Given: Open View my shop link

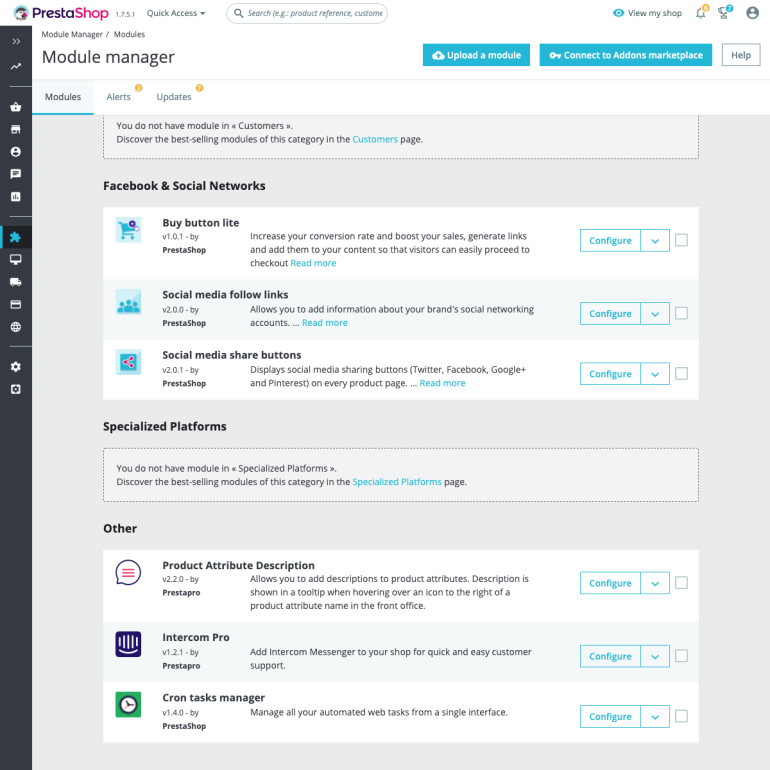Looking at the screenshot, I should (x=647, y=13).
